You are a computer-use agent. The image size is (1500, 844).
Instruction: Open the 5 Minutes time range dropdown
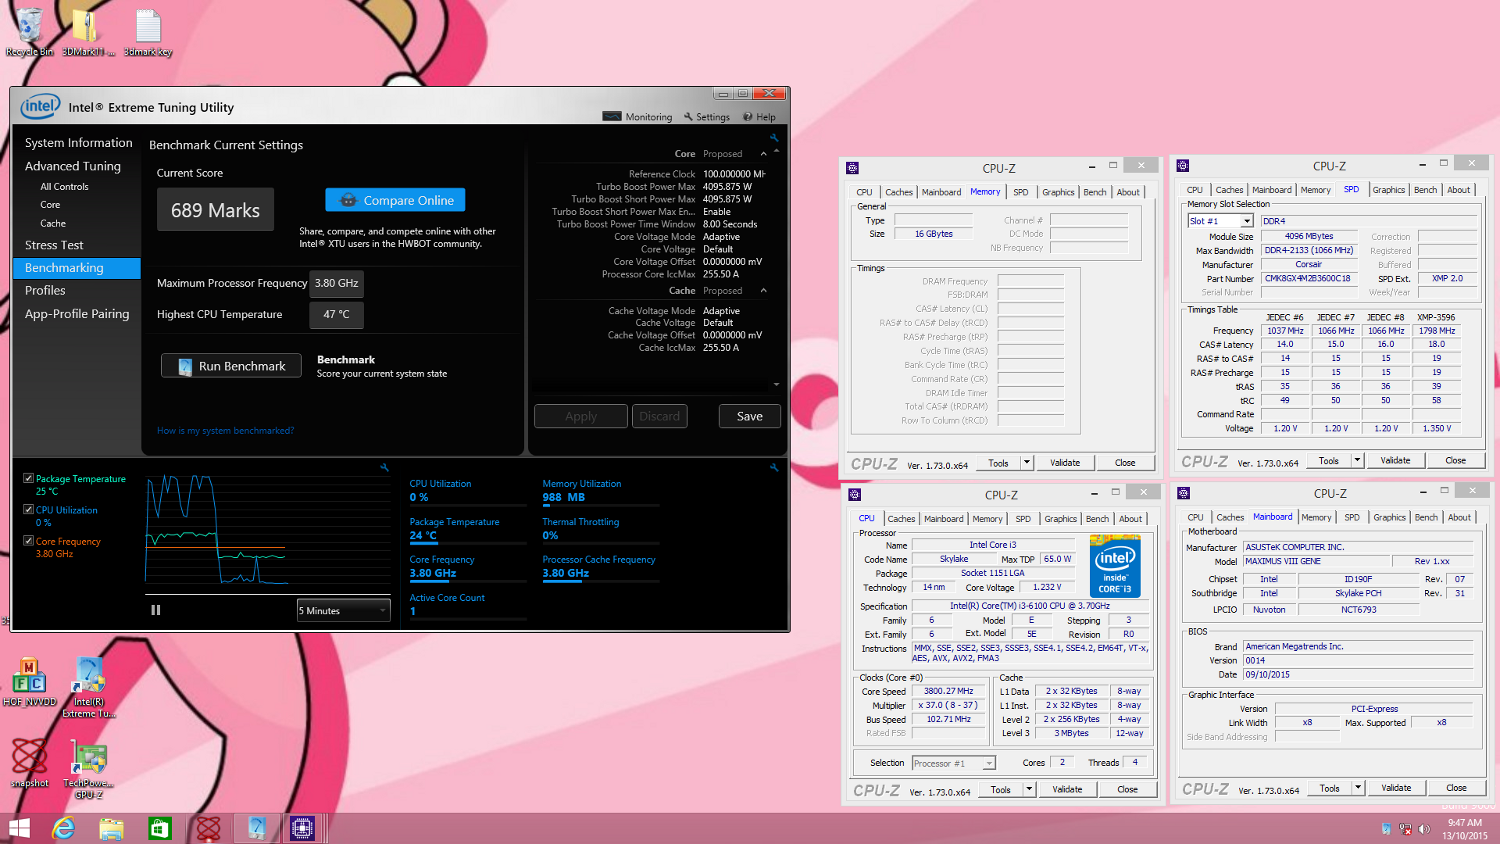pos(343,610)
